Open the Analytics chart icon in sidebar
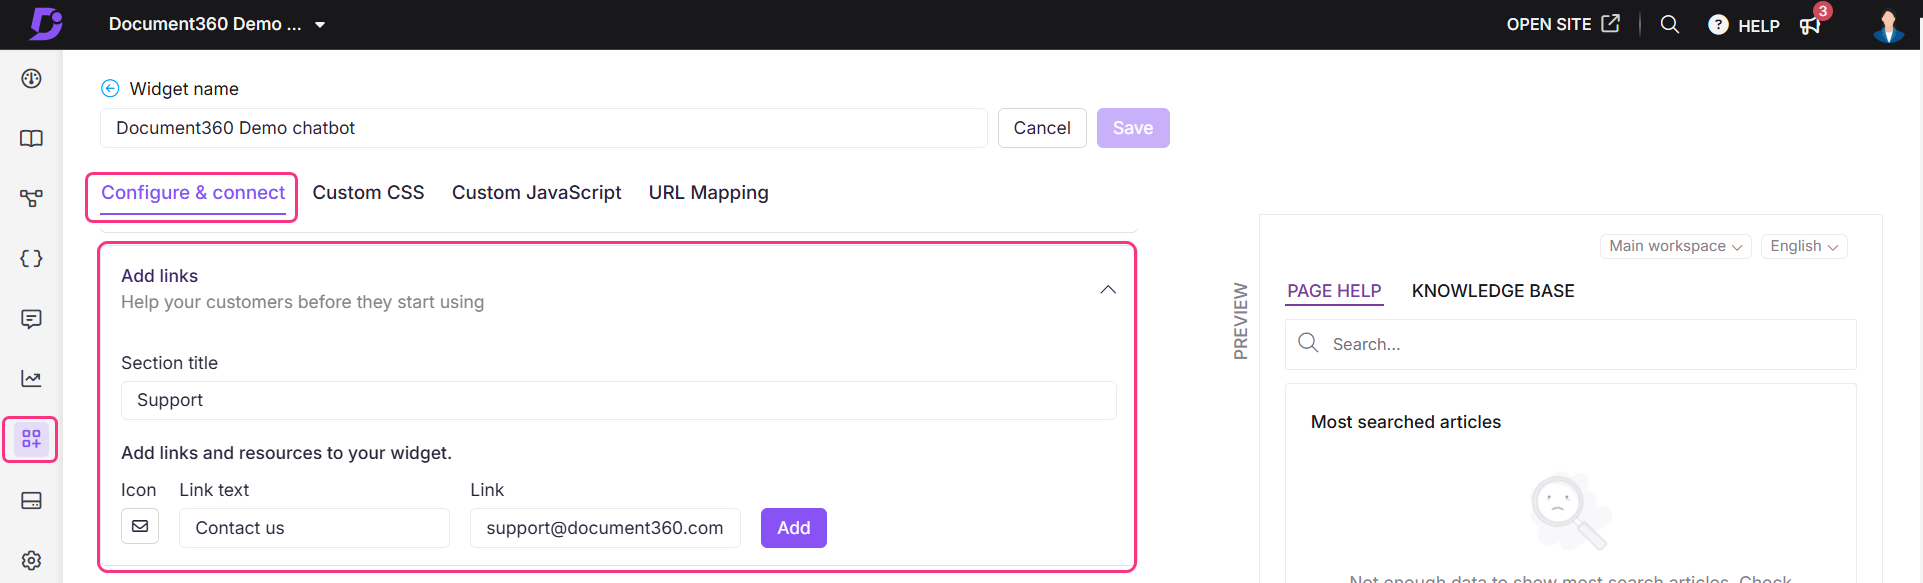Image resolution: width=1923 pixels, height=583 pixels. 32,379
